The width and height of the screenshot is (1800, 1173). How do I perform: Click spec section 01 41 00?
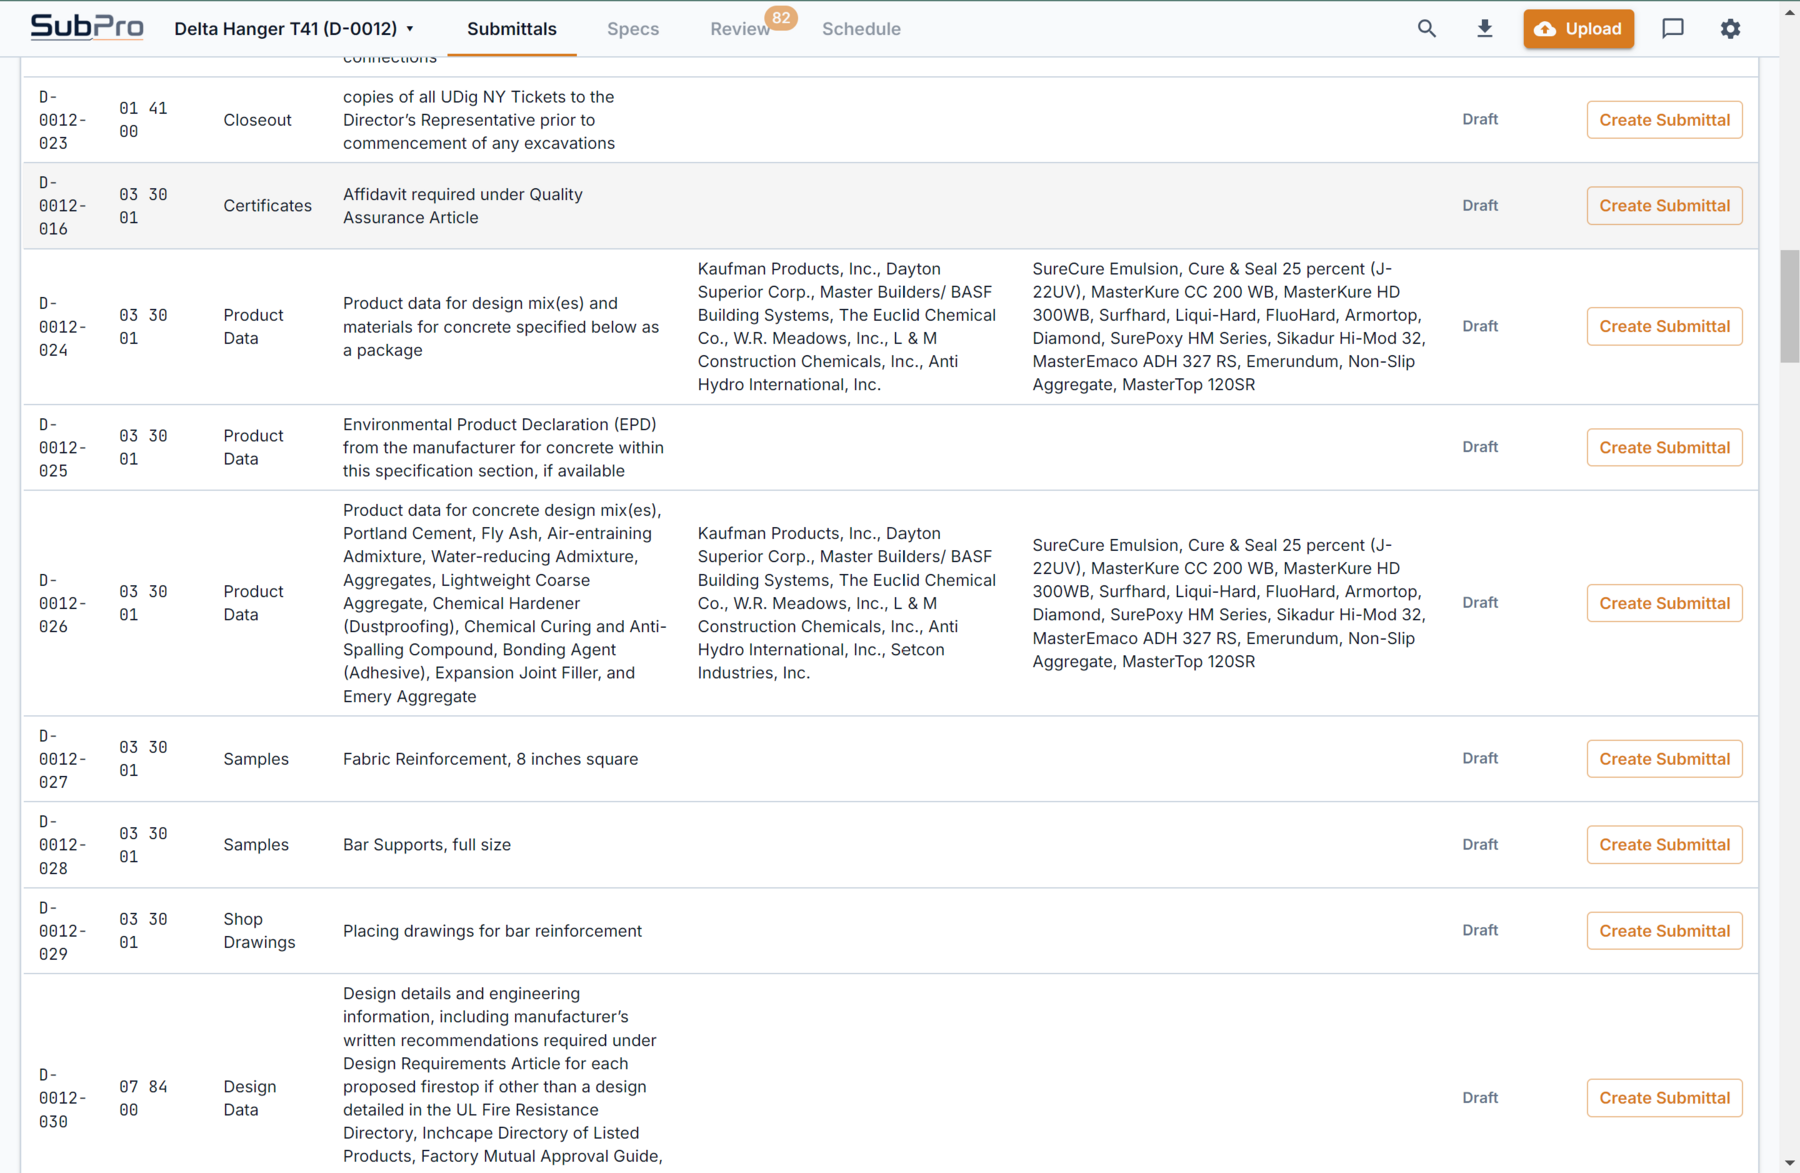click(x=143, y=120)
